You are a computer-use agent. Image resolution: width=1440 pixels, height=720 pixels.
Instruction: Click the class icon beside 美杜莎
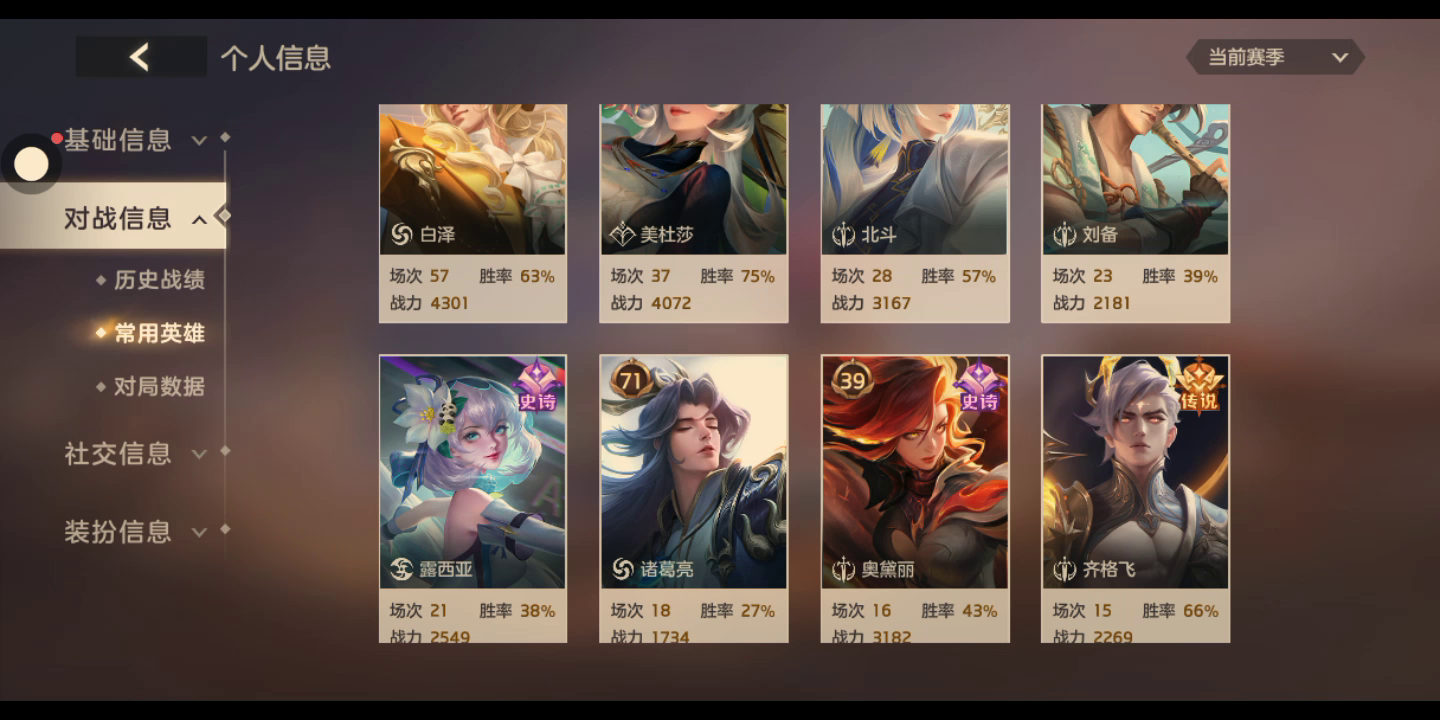(x=622, y=234)
